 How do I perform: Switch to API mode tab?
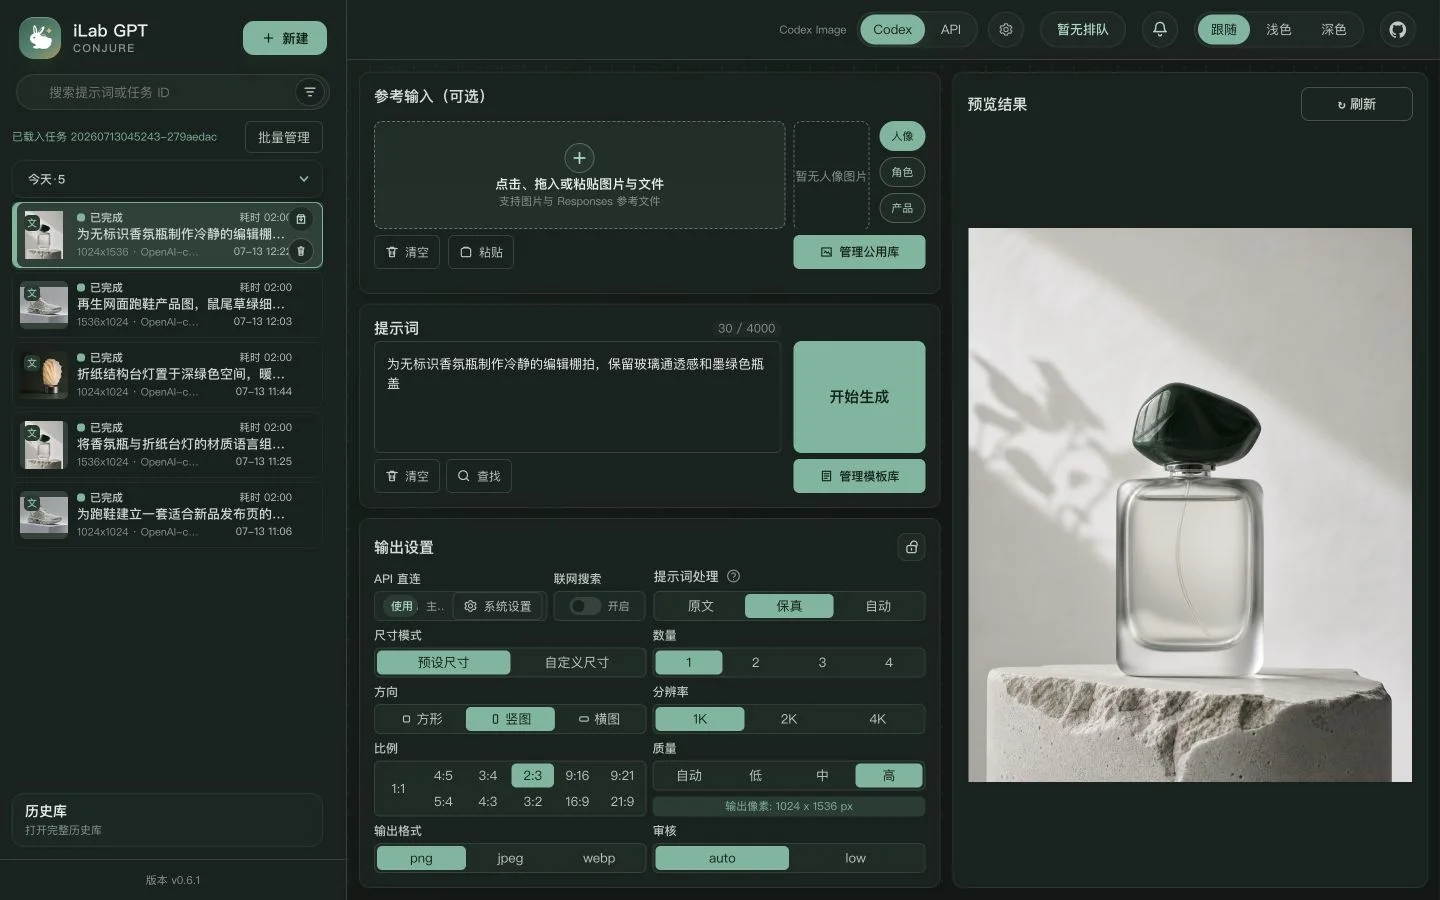(x=951, y=30)
